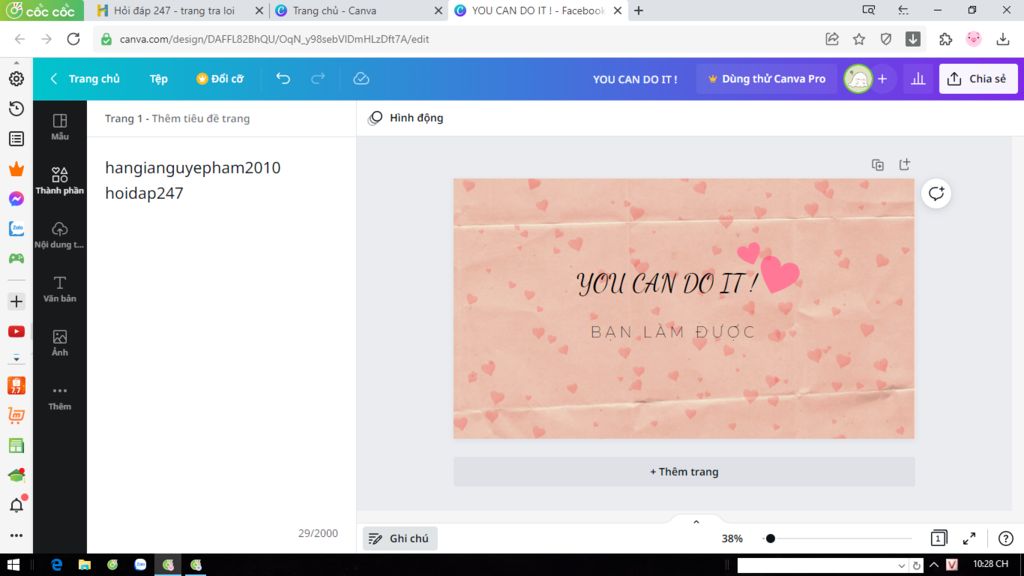This screenshot has width=1024, height=576.
Task: Toggle the Ghi chú notes panel
Action: coord(399,538)
